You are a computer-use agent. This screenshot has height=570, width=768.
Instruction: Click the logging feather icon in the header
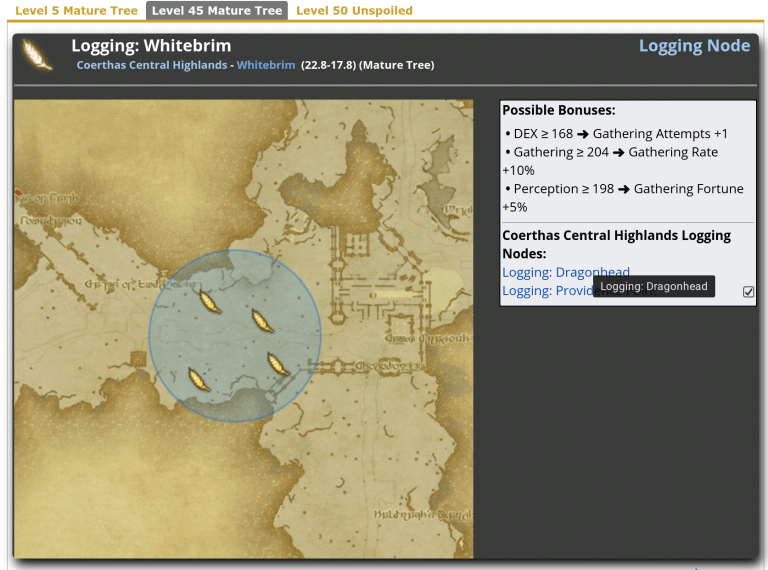tap(37, 55)
